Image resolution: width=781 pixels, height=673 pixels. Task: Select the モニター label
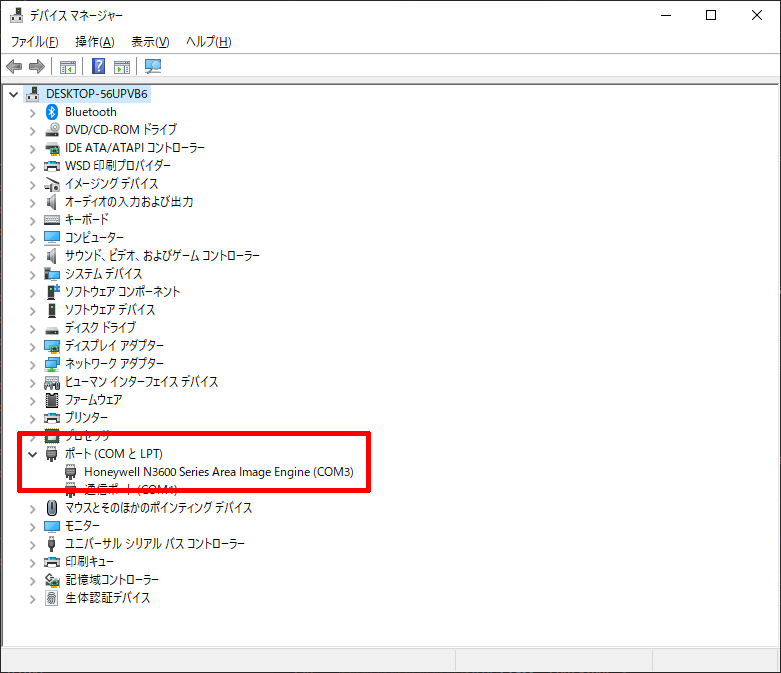coord(82,526)
